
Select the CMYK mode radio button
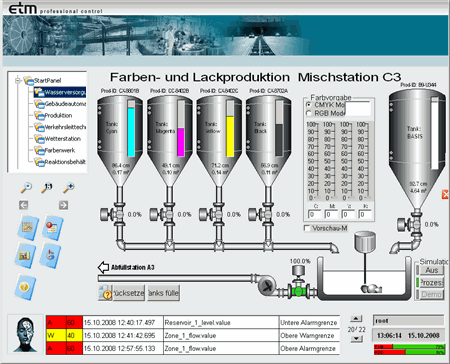pos(309,105)
